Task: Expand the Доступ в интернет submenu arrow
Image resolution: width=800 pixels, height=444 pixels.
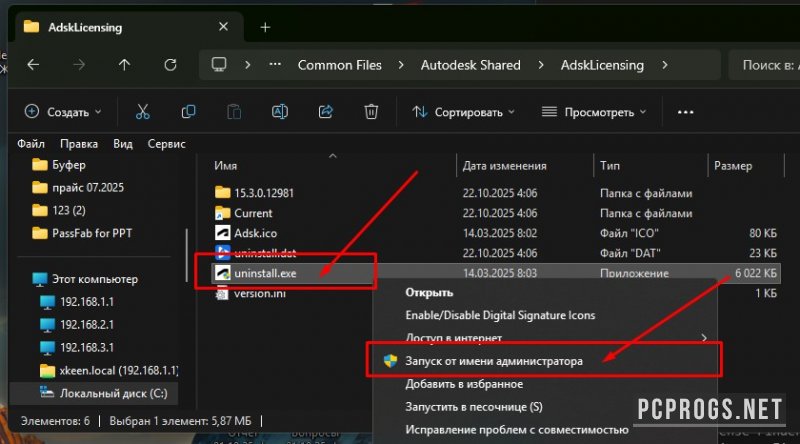Action: click(704, 338)
